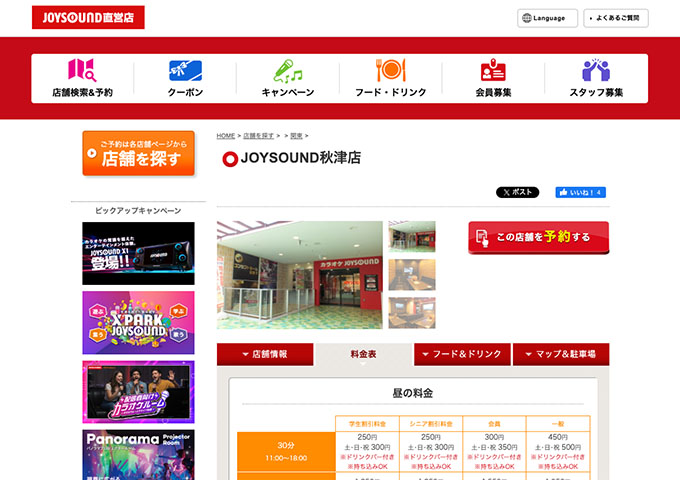The width and height of the screenshot is (680, 480).
Task: Open 店舗を探す breadcrumb link
Action: 258,136
